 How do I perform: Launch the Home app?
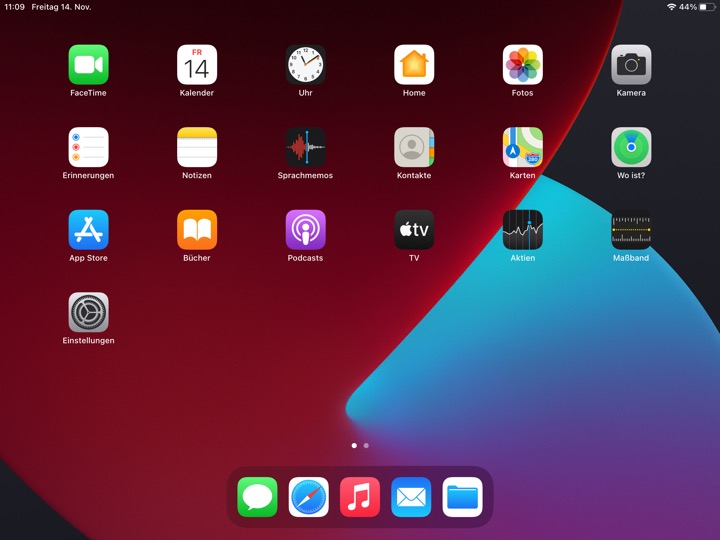pos(414,65)
